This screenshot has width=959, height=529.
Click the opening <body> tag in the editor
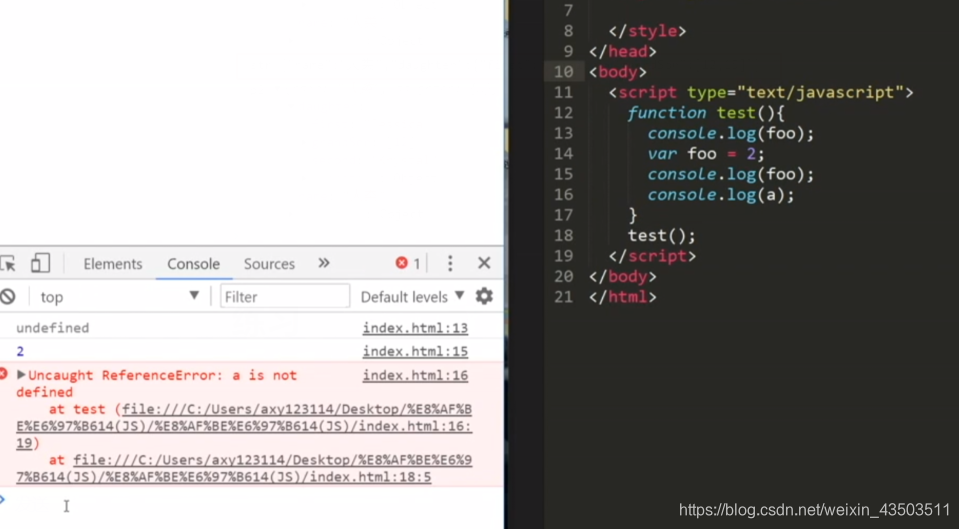coord(618,72)
